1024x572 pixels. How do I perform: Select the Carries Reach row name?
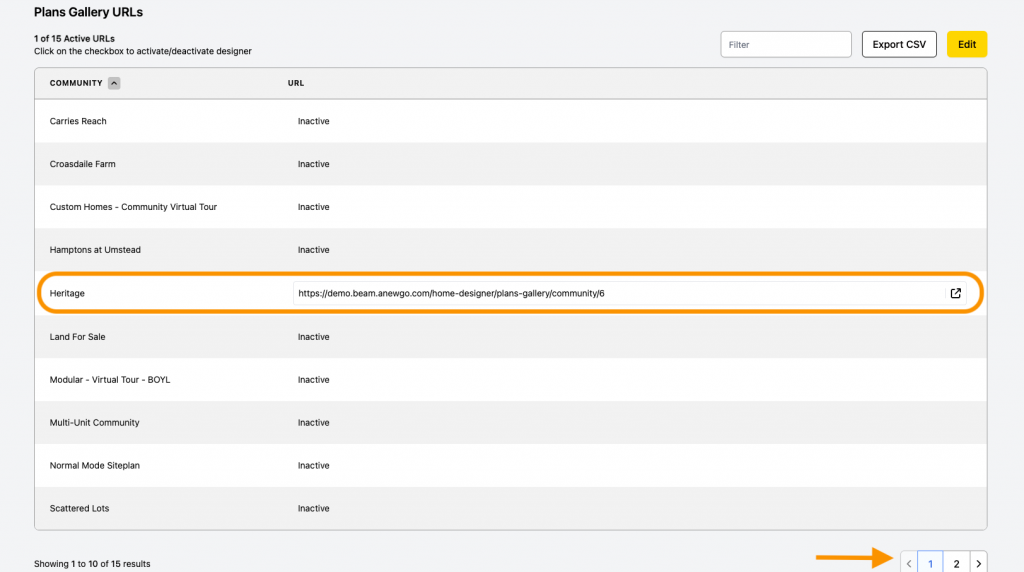tap(78, 121)
